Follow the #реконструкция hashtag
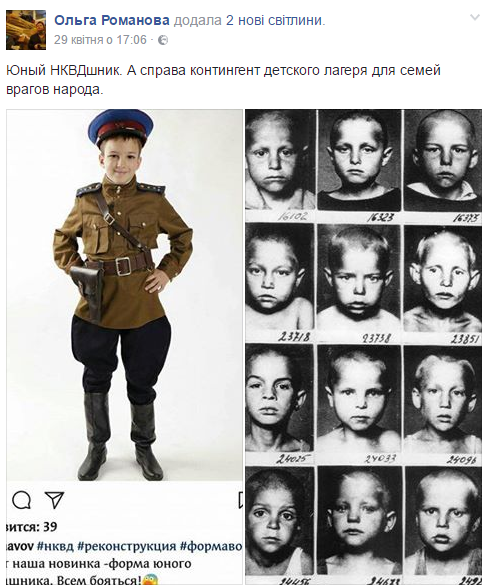484x586 pixels. pos(127,546)
